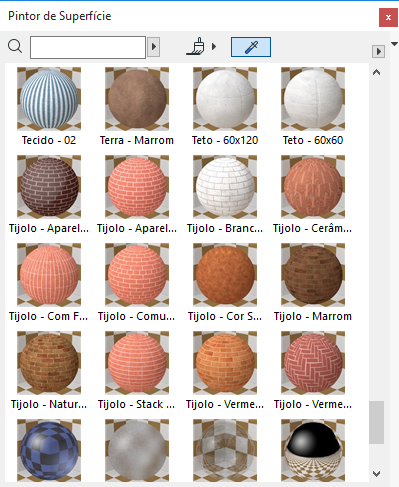Click the Tecido - 02 label text

point(49,140)
